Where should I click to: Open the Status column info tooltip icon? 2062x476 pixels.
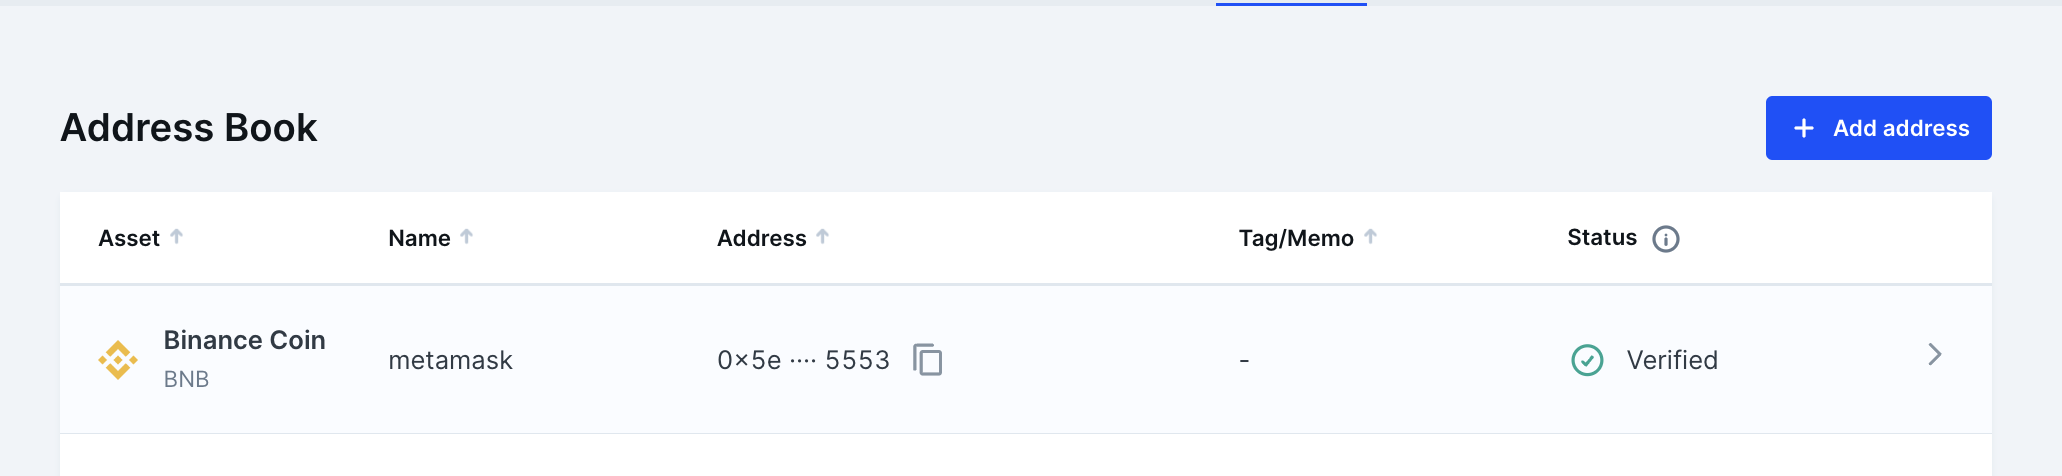1666,239
